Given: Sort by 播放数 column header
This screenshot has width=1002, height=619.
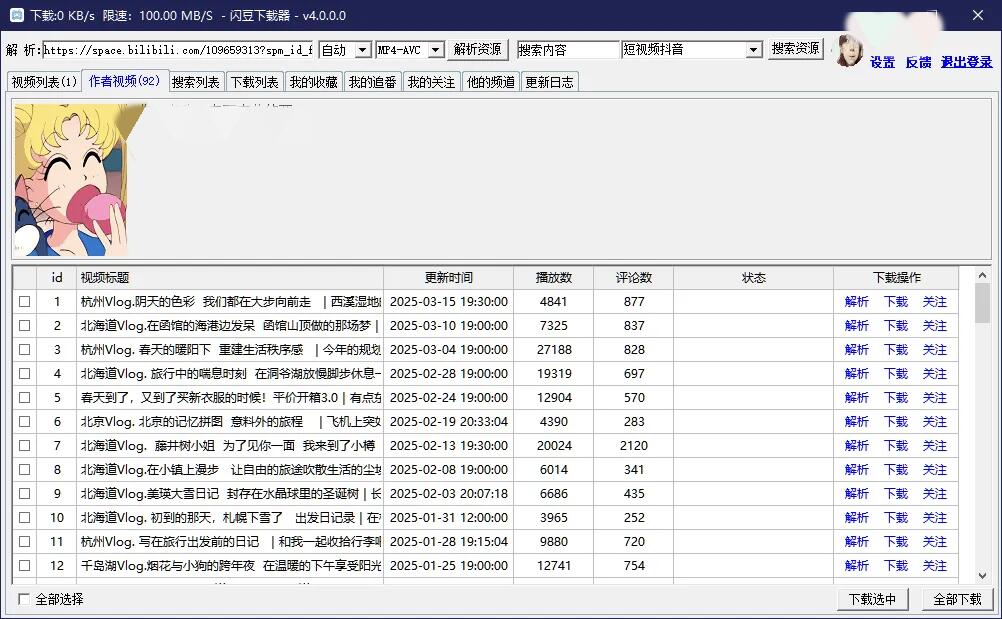Looking at the screenshot, I should (x=553, y=277).
